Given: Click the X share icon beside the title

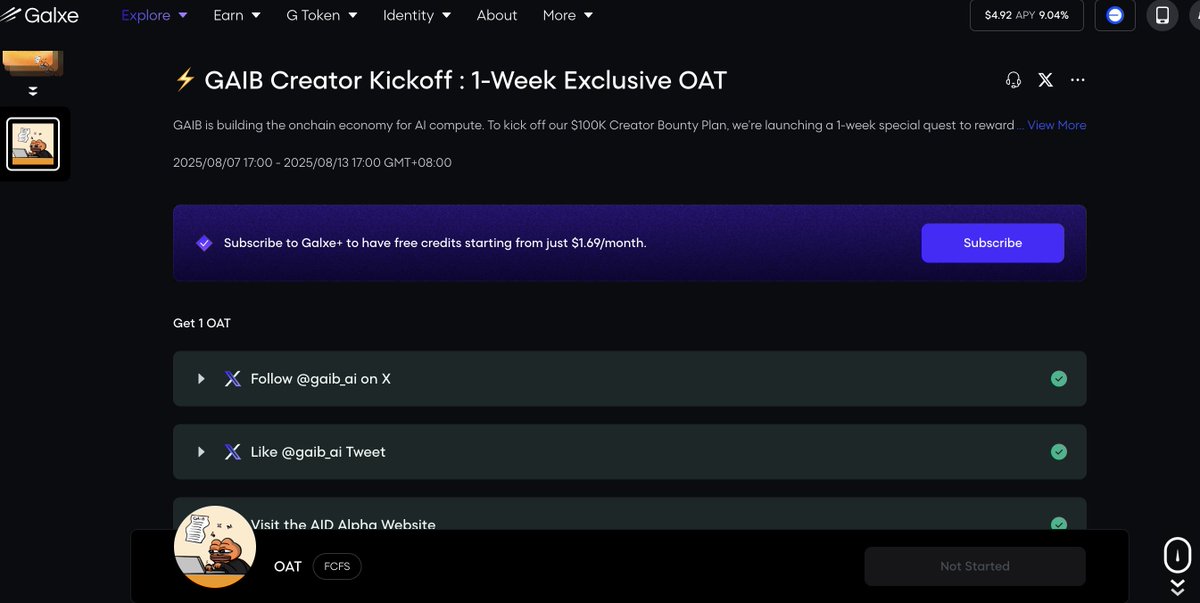Looking at the screenshot, I should pos(1045,80).
